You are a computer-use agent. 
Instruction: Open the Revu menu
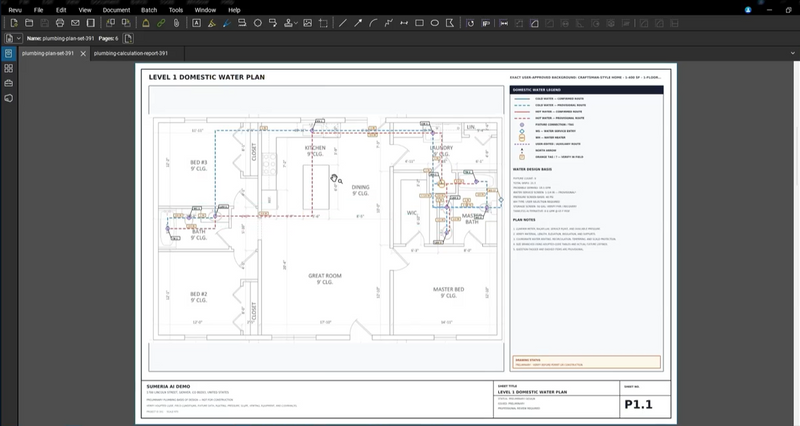coord(15,10)
